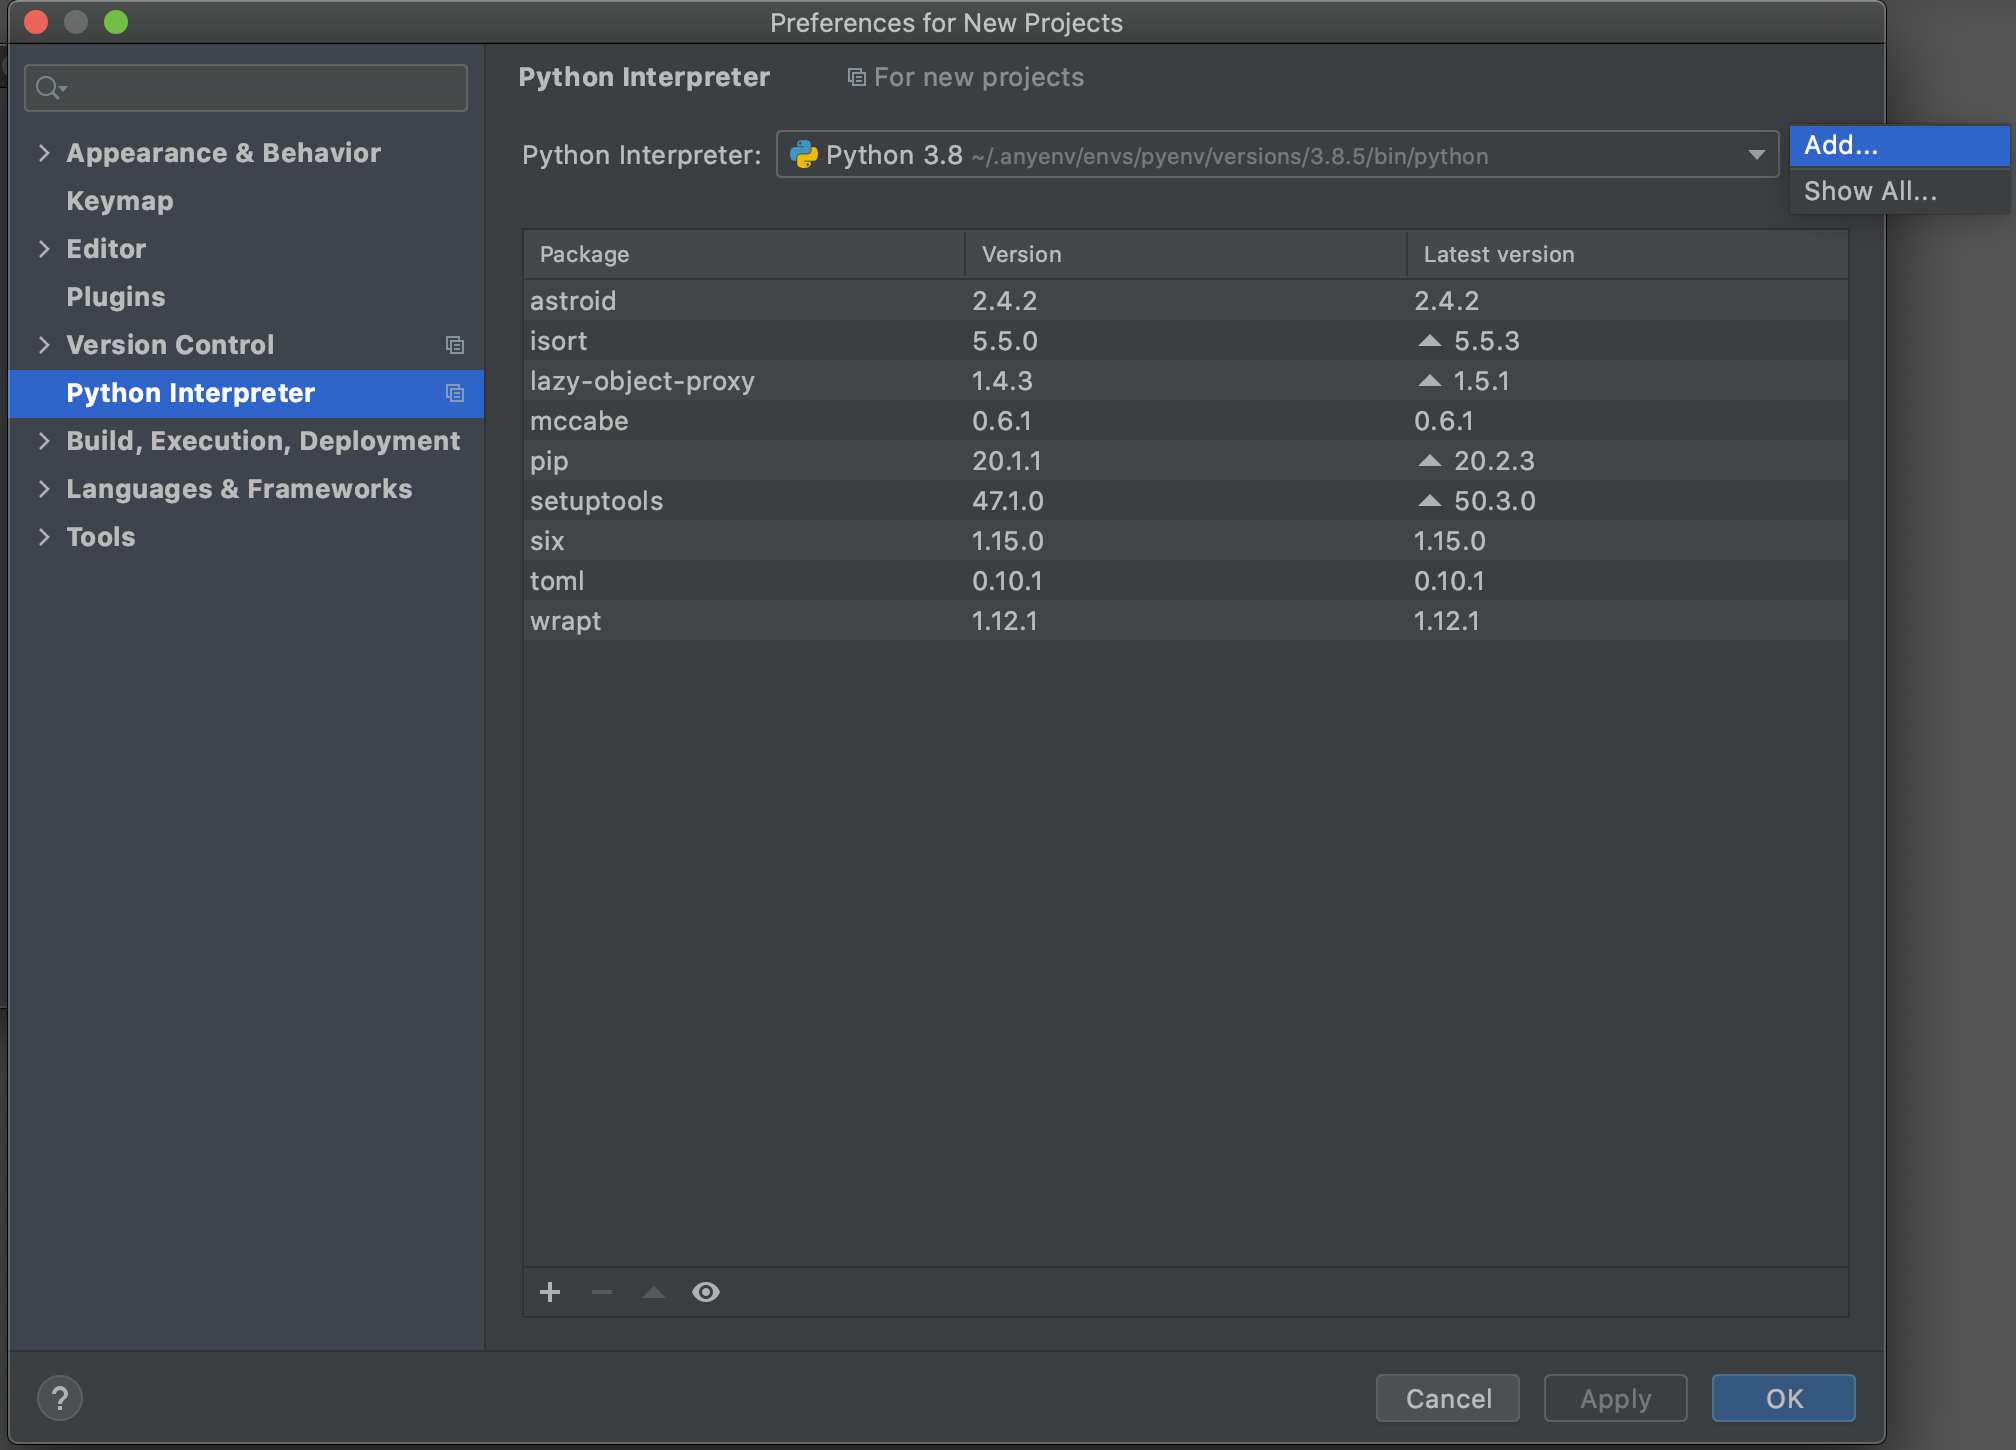This screenshot has height=1450, width=2016.
Task: Click the plus icon to install a package
Action: pos(550,1292)
